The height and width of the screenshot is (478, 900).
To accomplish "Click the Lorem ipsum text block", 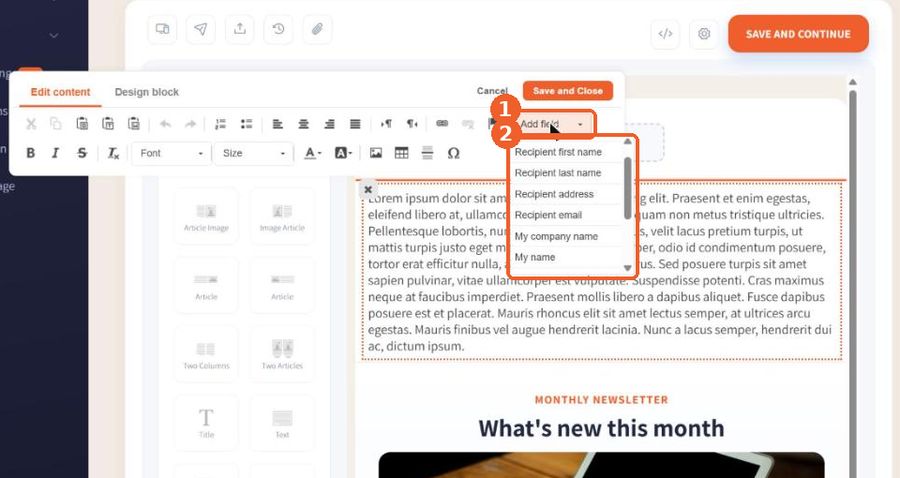I will [601, 271].
